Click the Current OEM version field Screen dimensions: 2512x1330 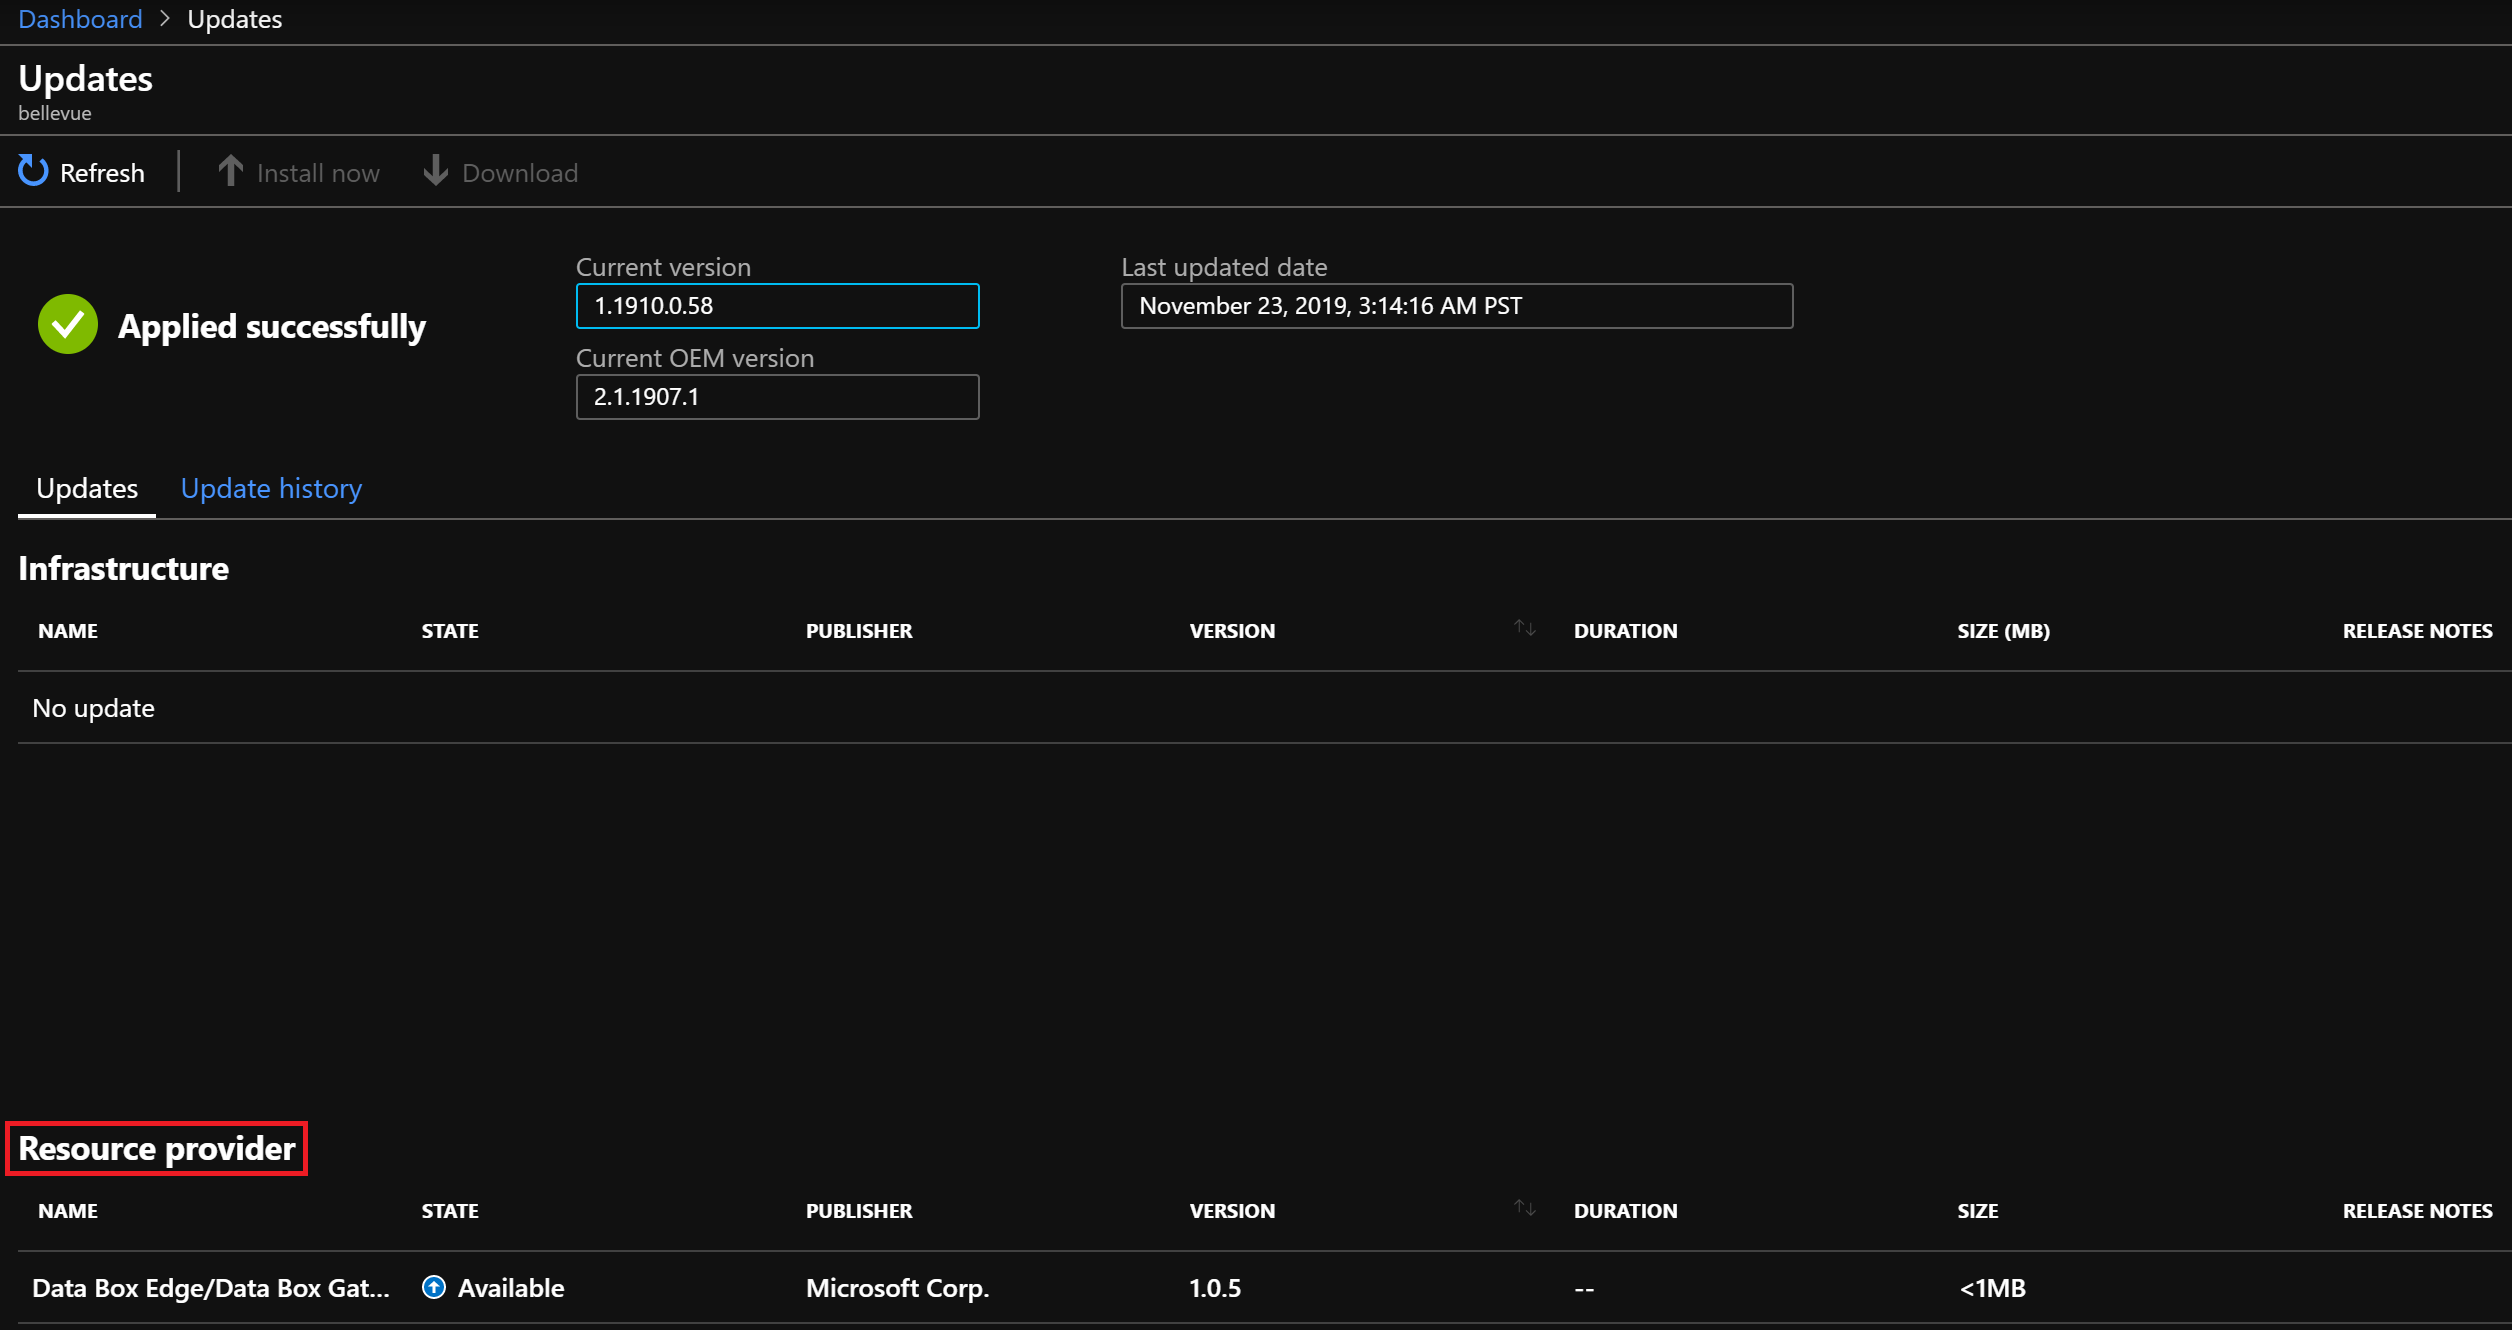tap(777, 397)
